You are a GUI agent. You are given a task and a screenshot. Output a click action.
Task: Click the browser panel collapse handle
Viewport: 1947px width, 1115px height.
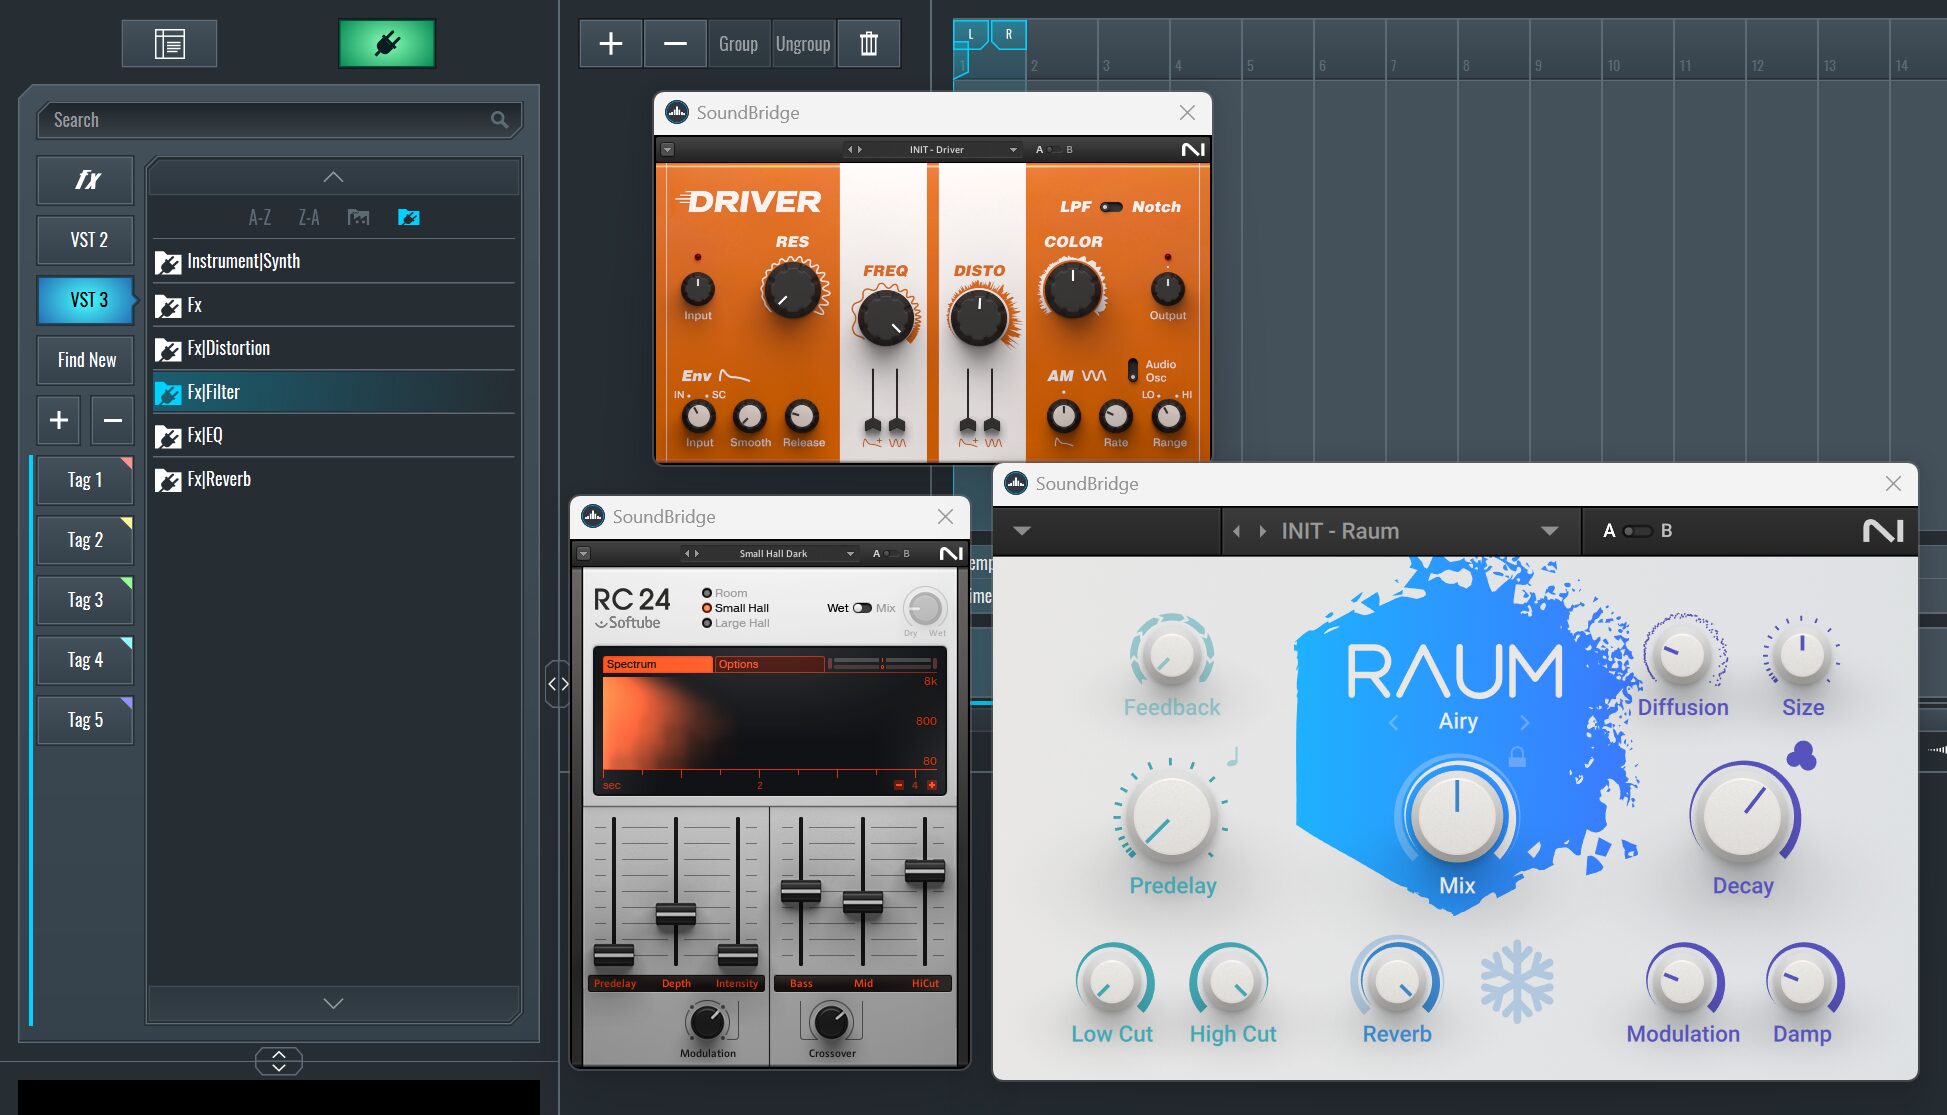(x=558, y=684)
